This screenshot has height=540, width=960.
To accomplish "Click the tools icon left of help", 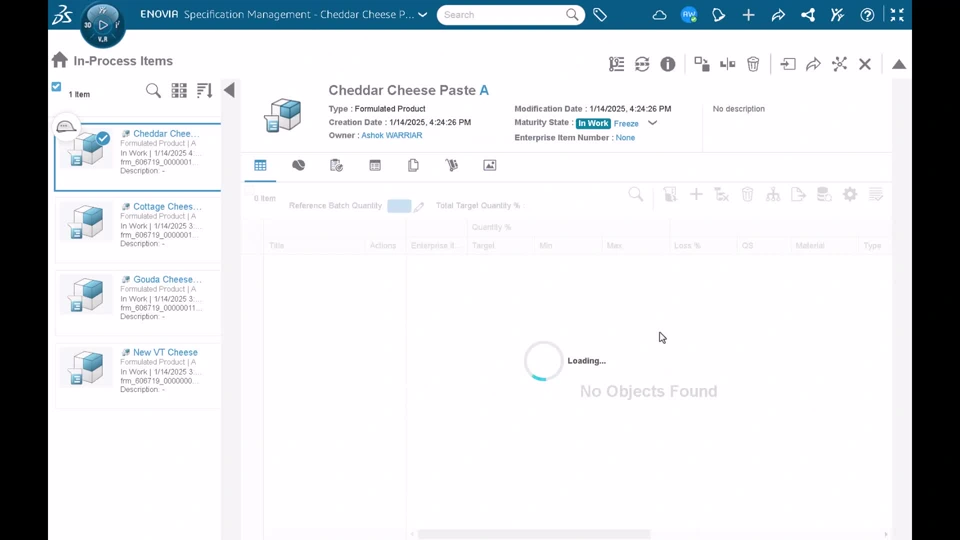I will pos(838,15).
